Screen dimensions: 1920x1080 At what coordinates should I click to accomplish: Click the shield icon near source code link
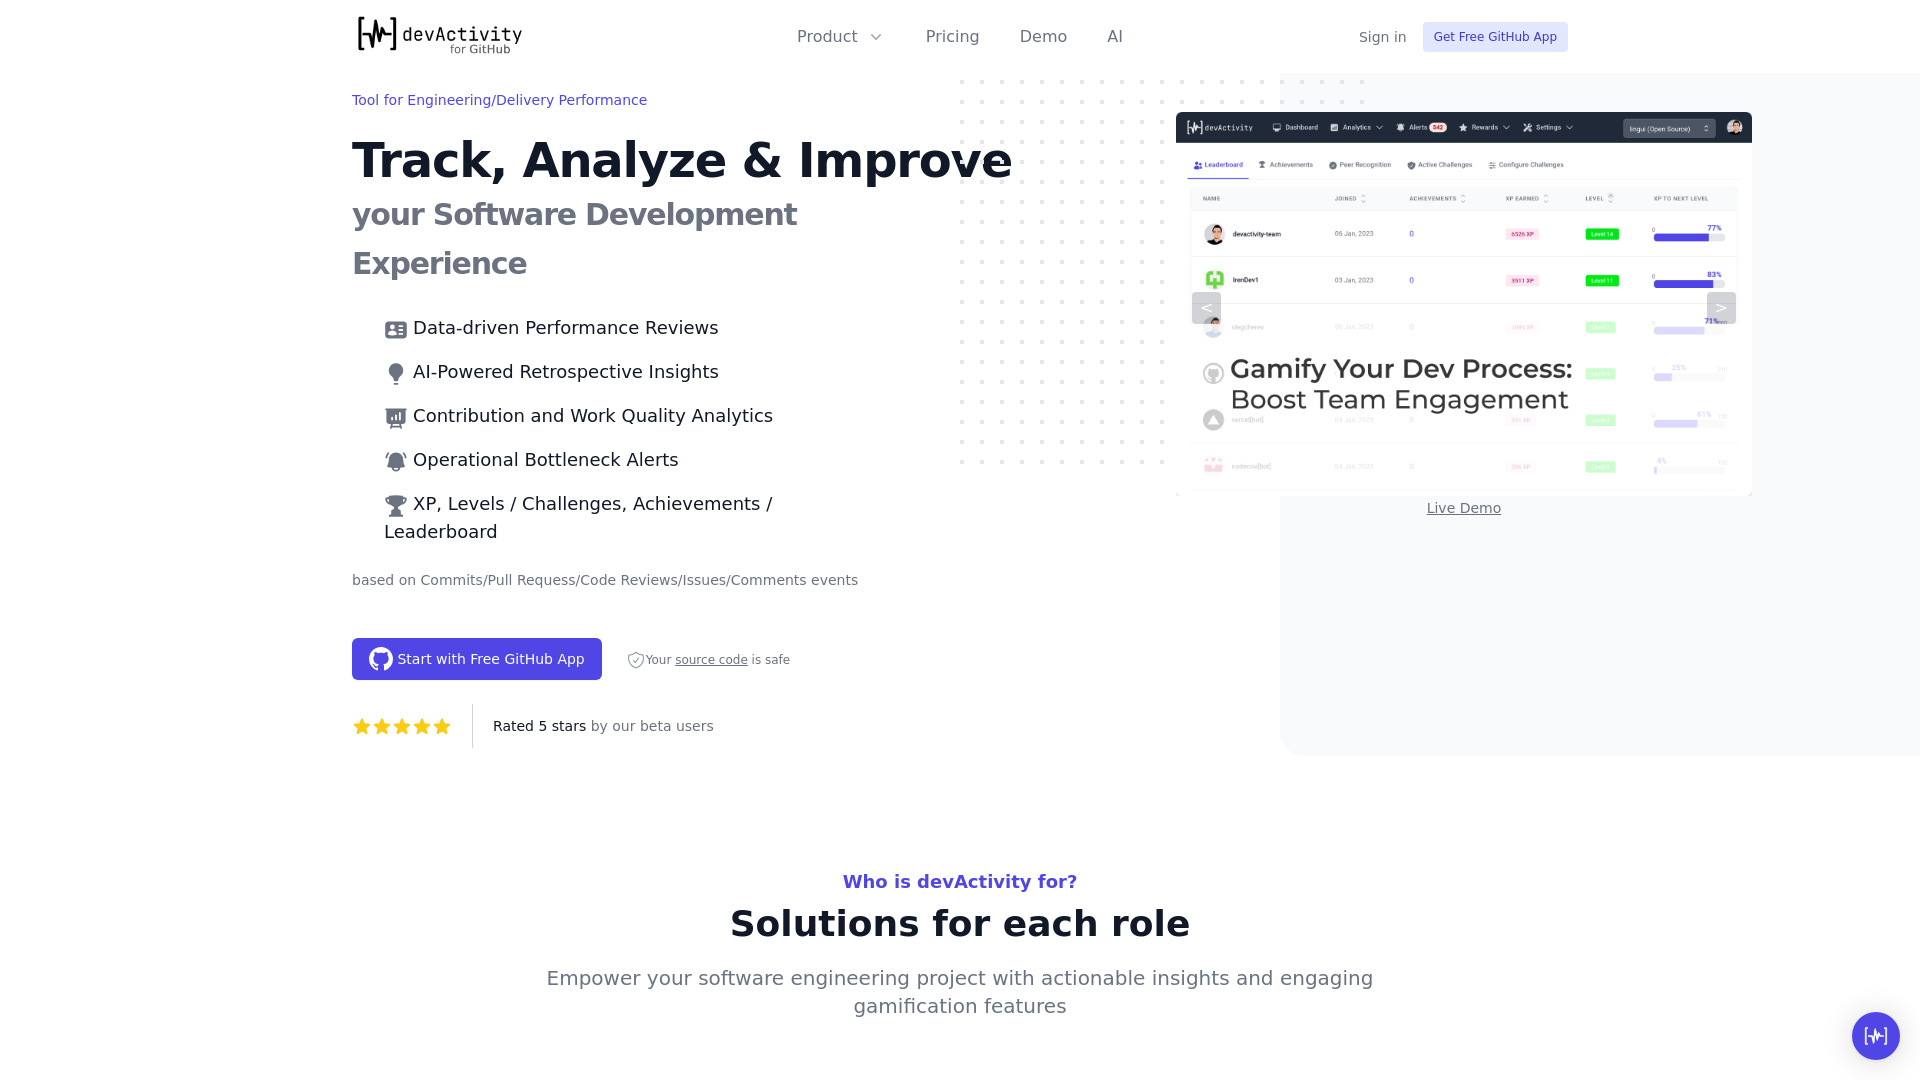(636, 659)
